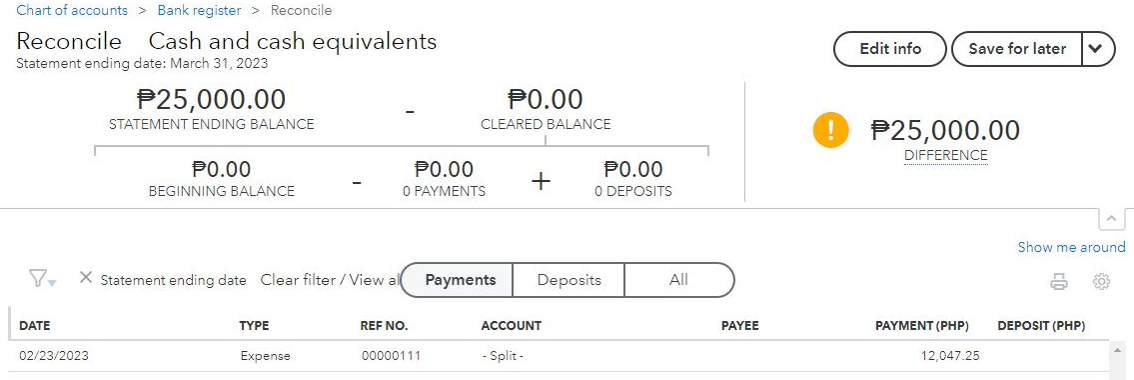Go to Chart of accounts breadcrumb
Screen dimensions: 1134x380
(72, 11)
